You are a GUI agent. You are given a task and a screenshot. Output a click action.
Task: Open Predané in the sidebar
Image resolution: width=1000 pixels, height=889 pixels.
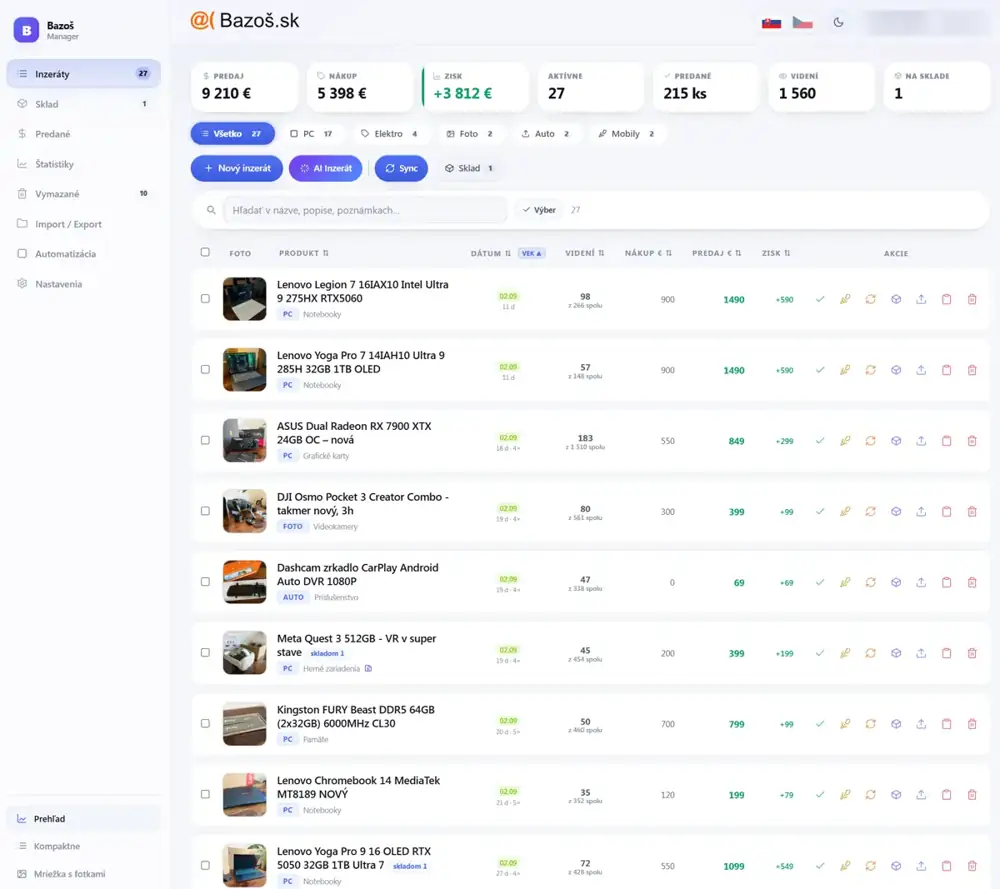(84, 134)
